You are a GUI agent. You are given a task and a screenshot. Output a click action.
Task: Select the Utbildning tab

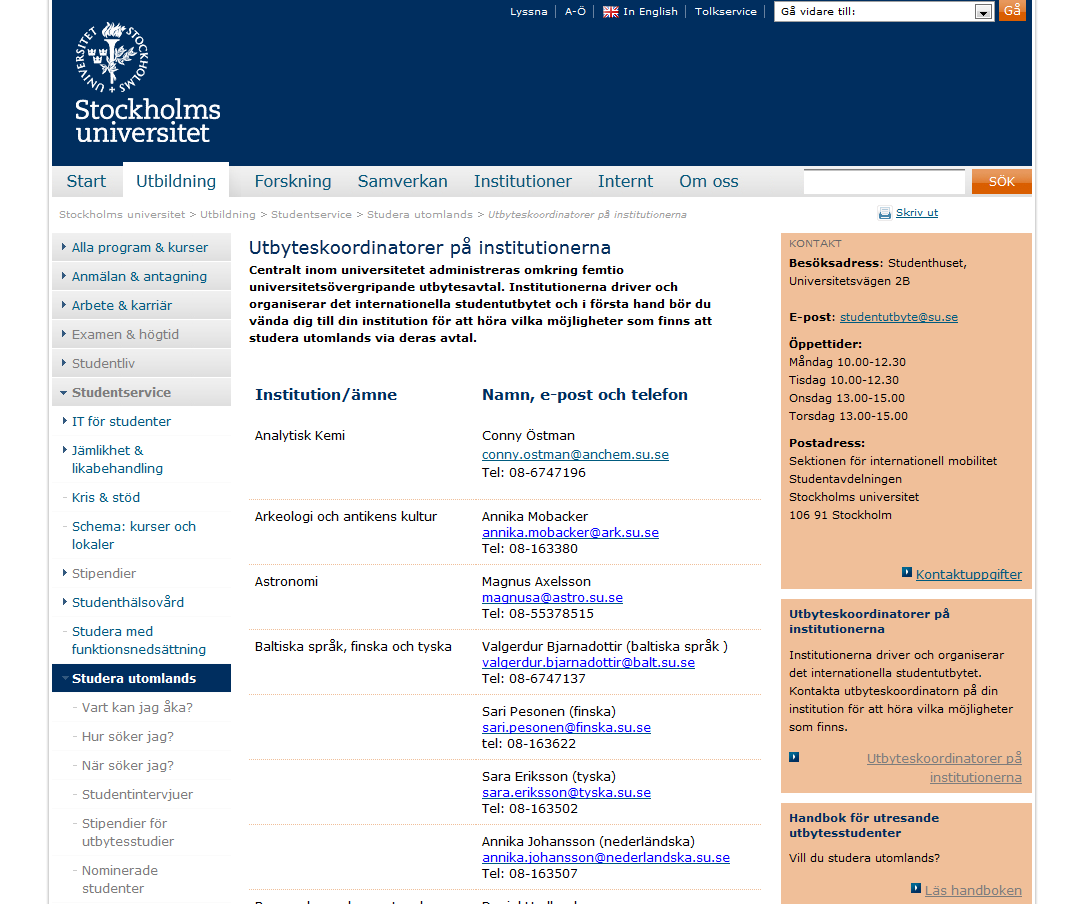(x=176, y=181)
